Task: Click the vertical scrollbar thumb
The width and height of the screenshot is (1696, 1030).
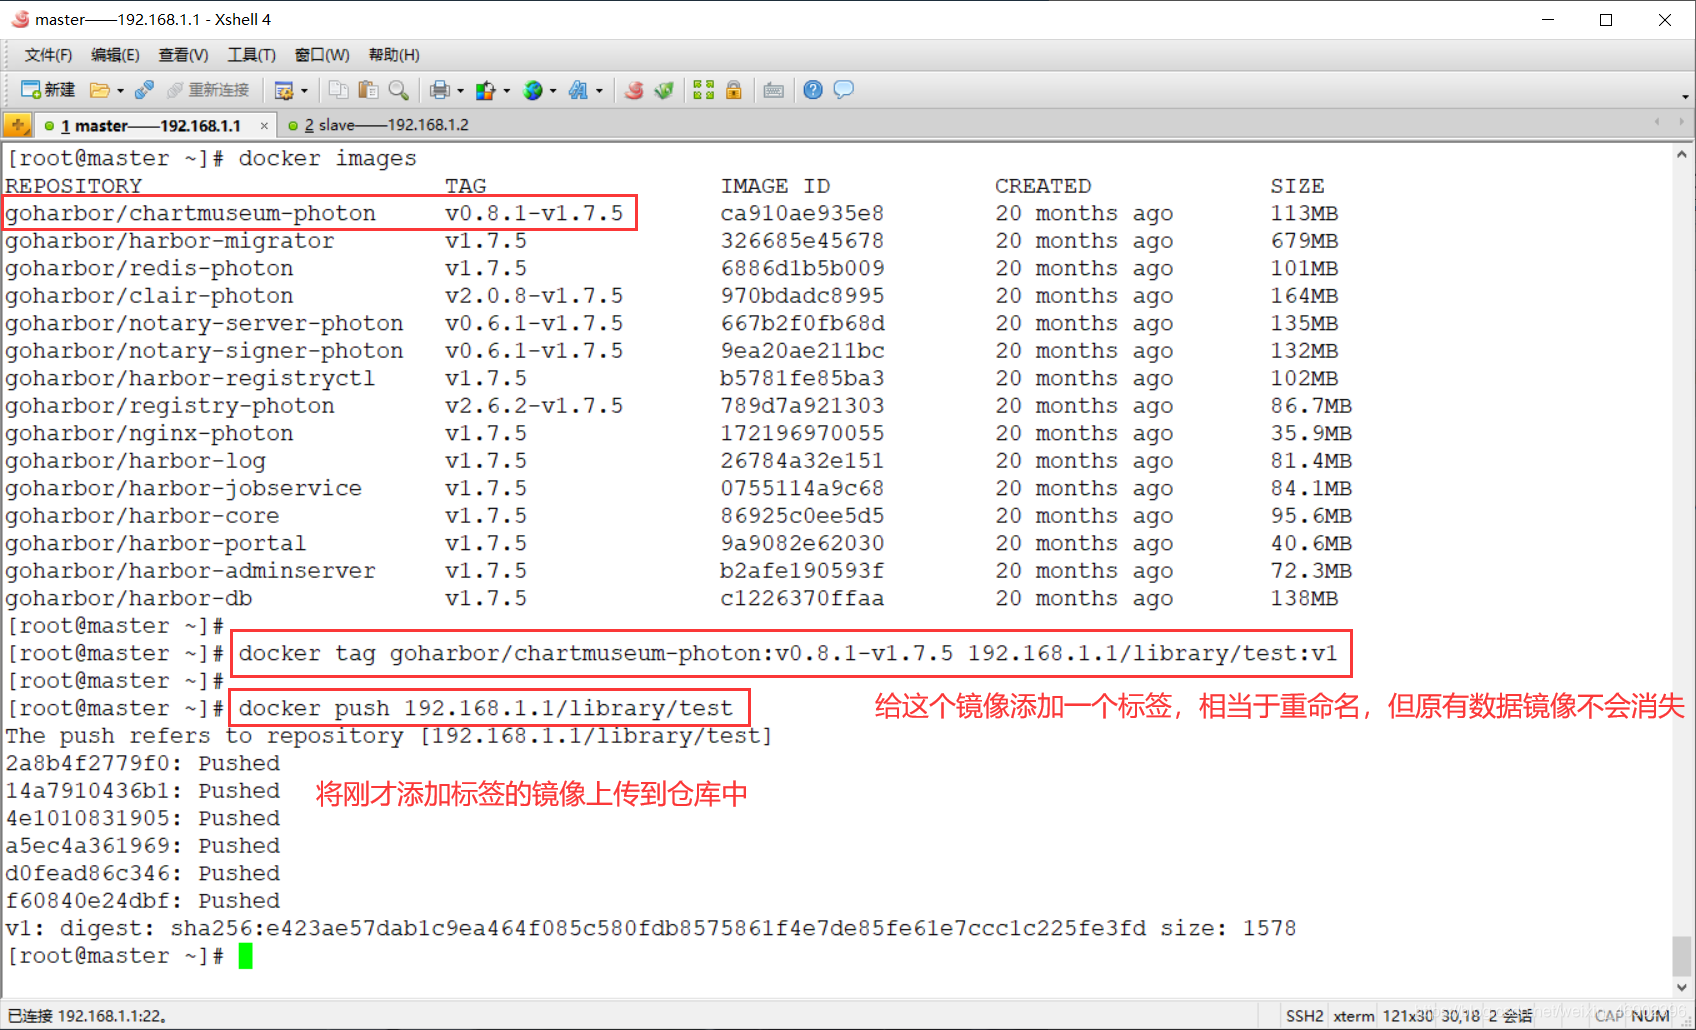Action: [1682, 955]
